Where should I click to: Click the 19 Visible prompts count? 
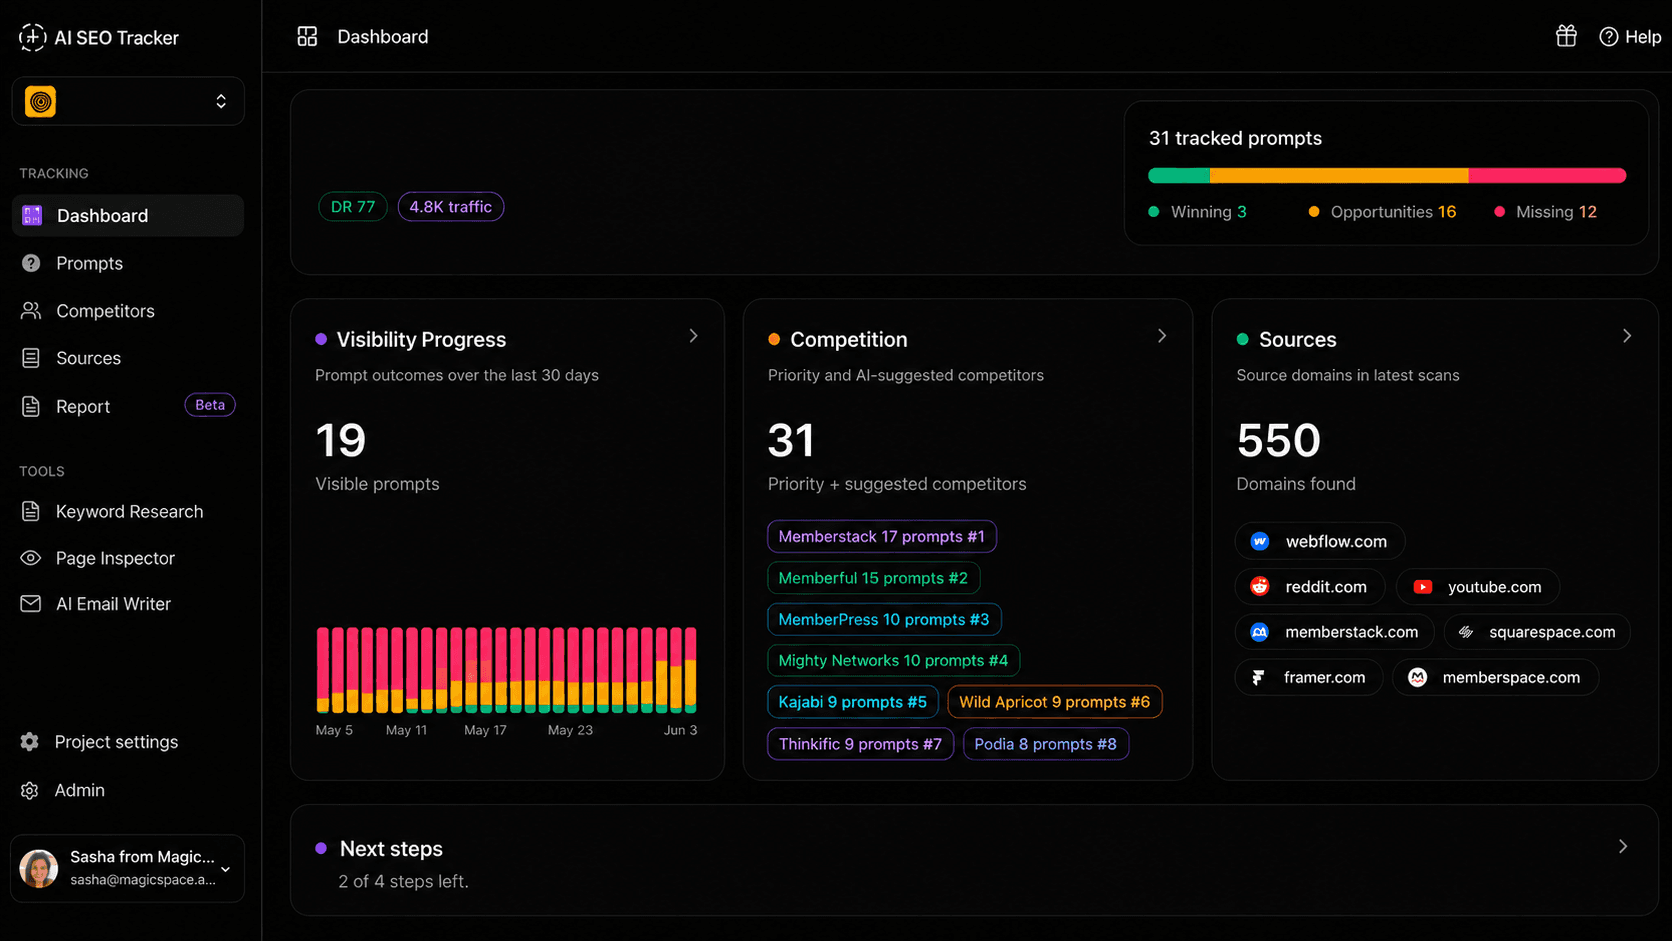(x=341, y=440)
